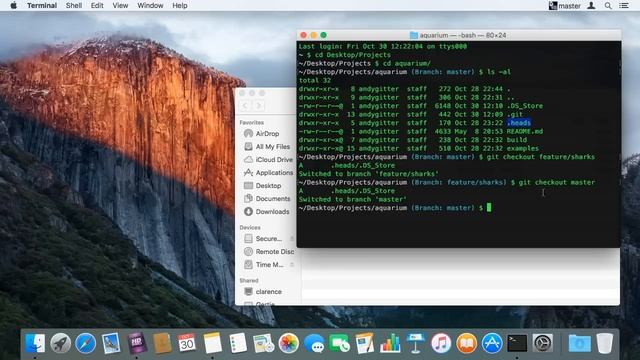Open user account icon in menu bar
Image resolution: width=640 pixels, height=360 pixels.
point(591,6)
